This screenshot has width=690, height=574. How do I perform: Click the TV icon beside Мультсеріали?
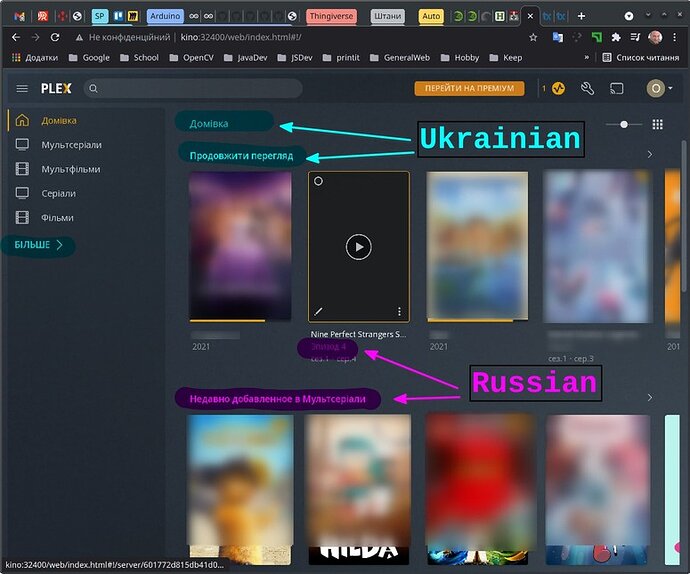22,144
